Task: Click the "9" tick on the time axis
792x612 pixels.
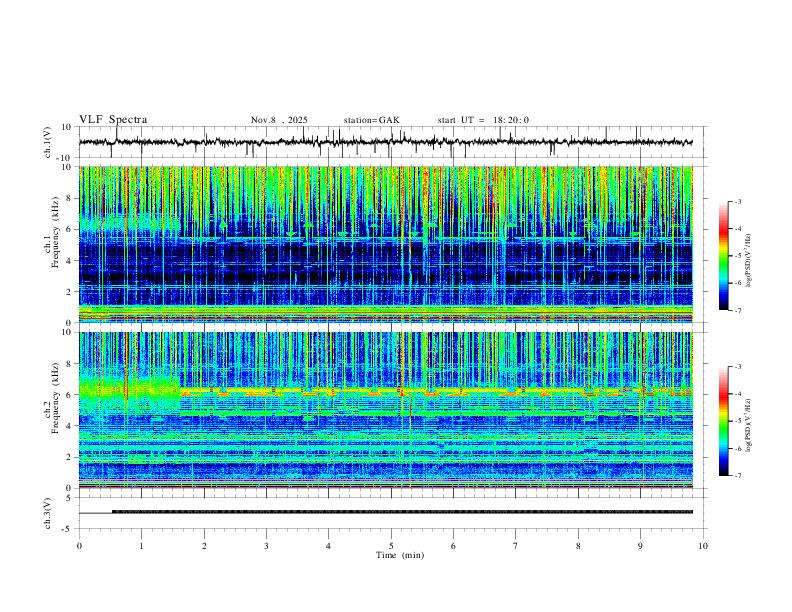Action: click(x=640, y=546)
